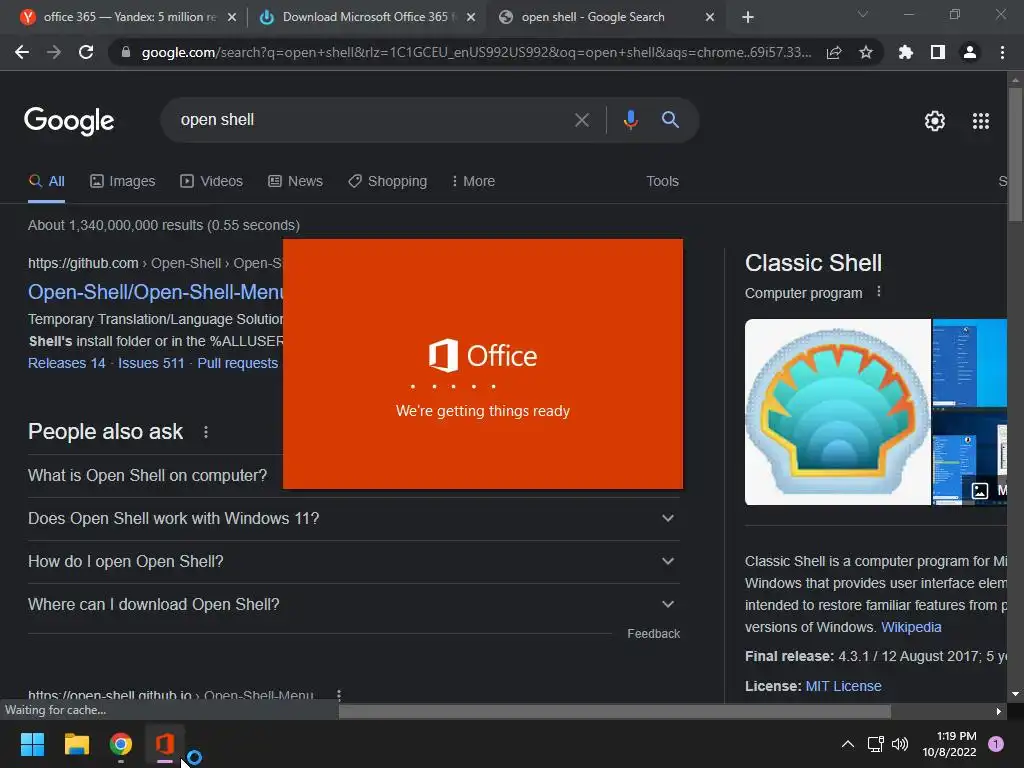Open network status tray icon
Image resolution: width=1024 pixels, height=768 pixels.
(875, 744)
